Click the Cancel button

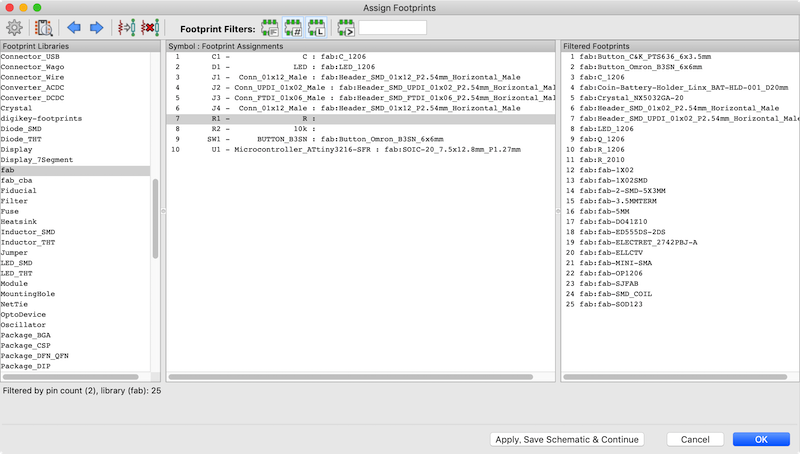695,439
